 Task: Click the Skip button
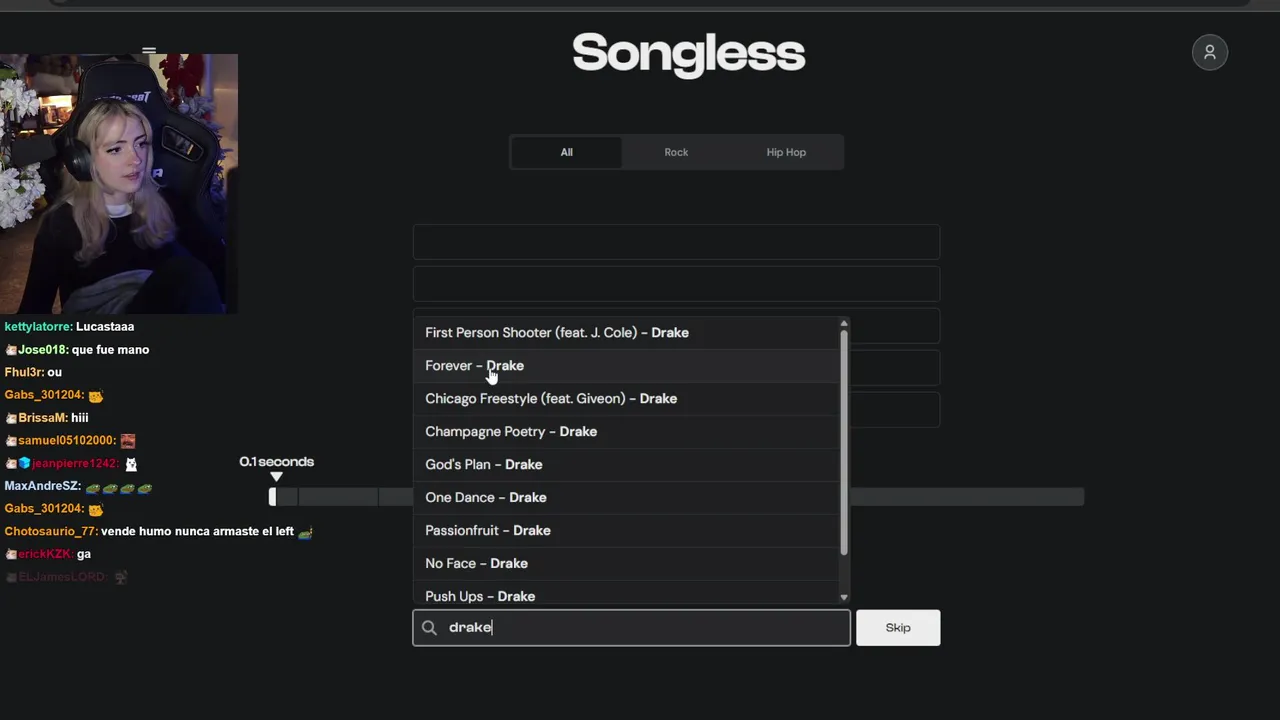(x=898, y=627)
